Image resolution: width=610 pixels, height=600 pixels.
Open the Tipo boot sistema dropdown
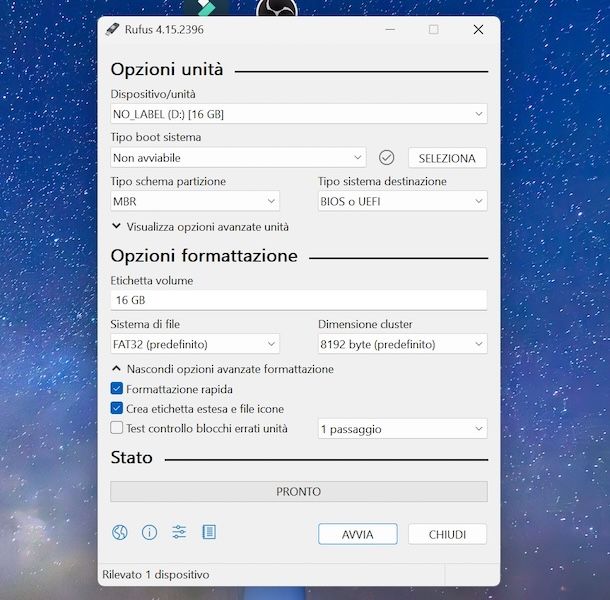238,158
